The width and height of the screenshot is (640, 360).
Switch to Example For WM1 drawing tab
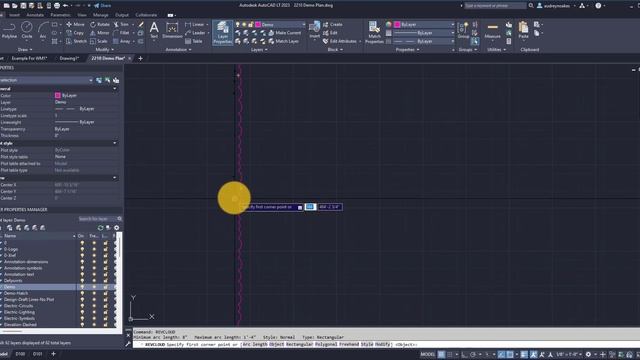[29, 58]
